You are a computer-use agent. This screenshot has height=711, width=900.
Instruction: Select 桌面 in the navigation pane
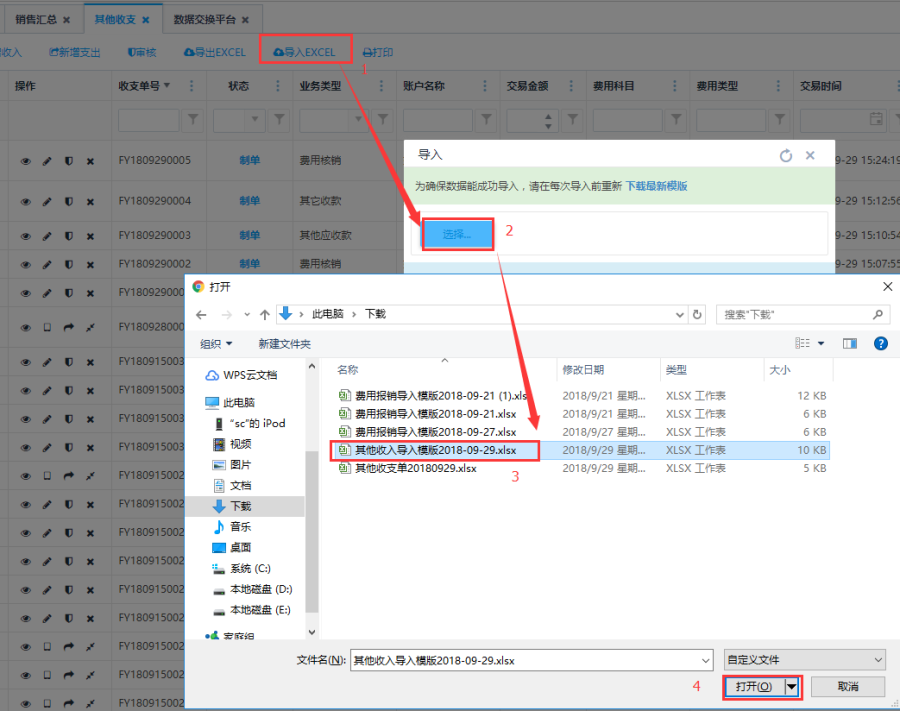(x=240, y=547)
